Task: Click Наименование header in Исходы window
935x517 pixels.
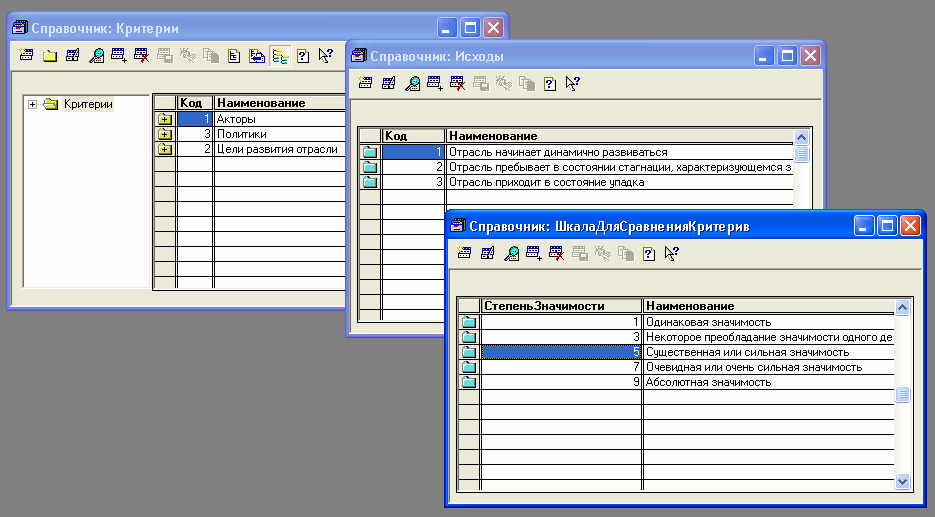Action: pos(620,136)
